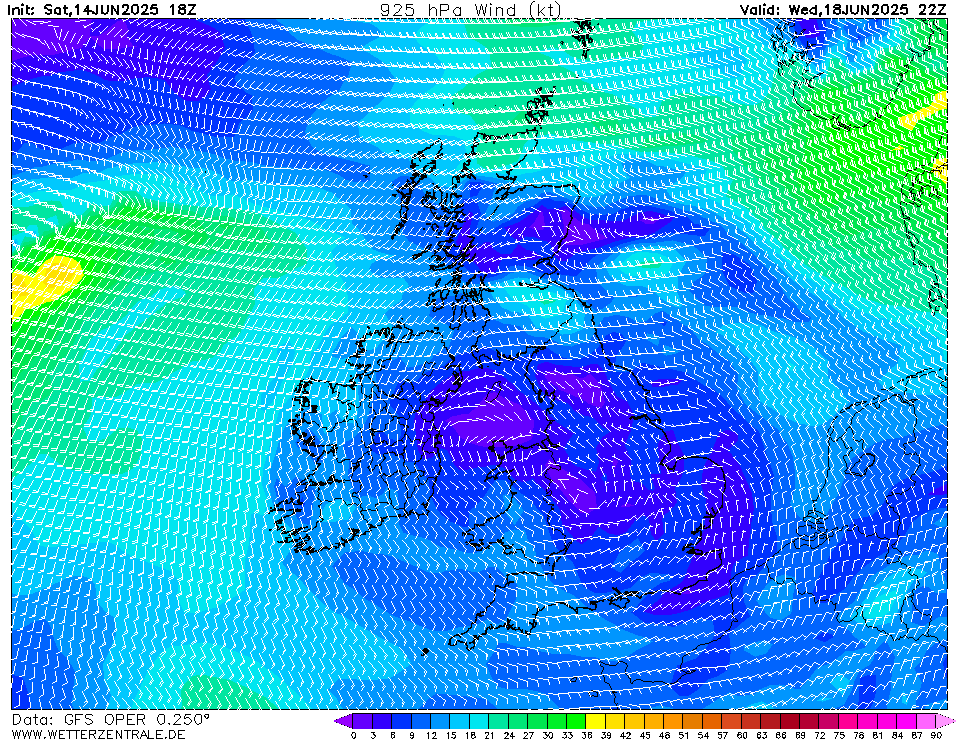Click the '0' value under the legend

pos(354,735)
